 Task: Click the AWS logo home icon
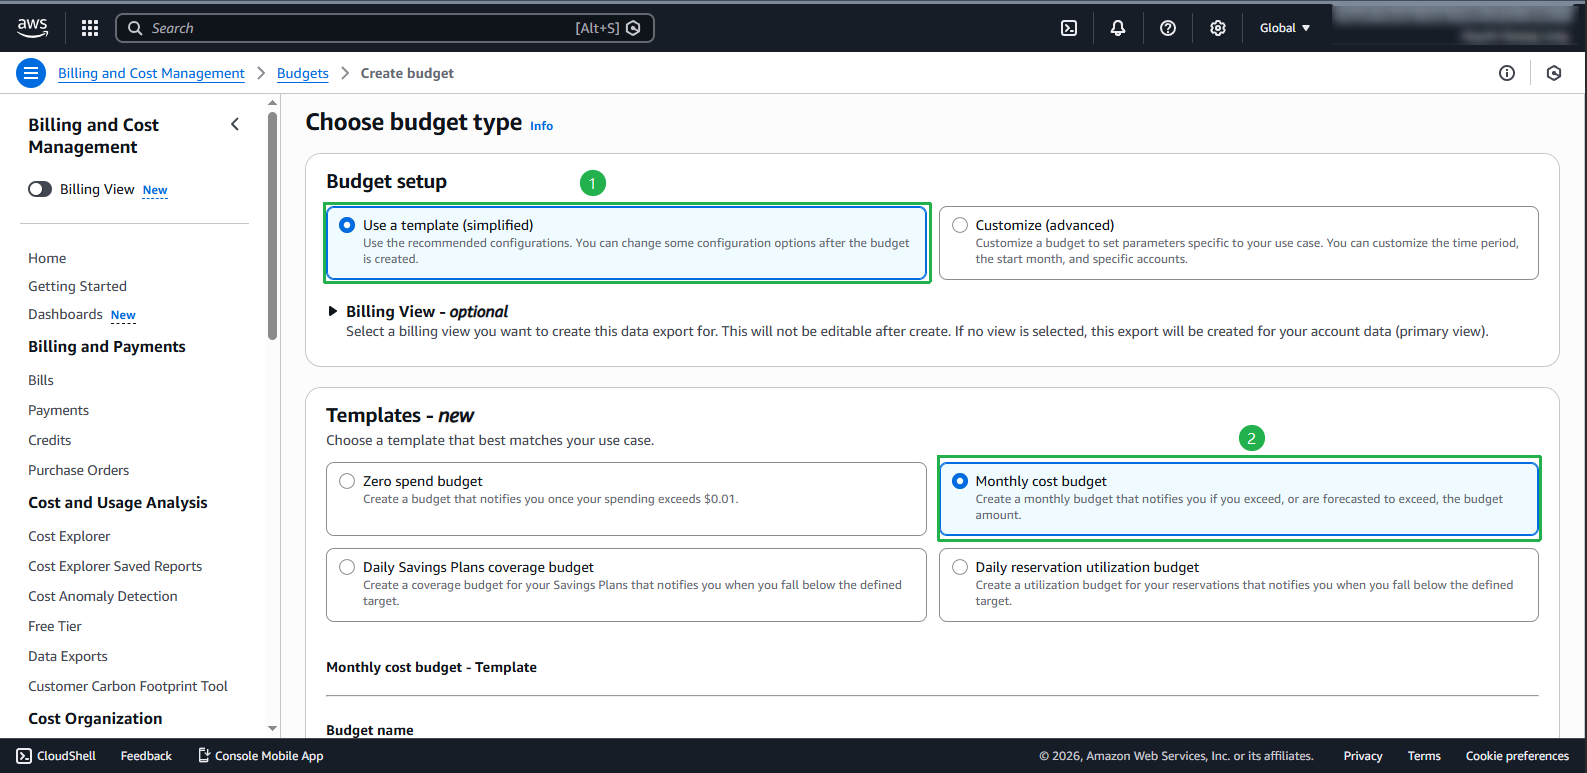(x=32, y=28)
